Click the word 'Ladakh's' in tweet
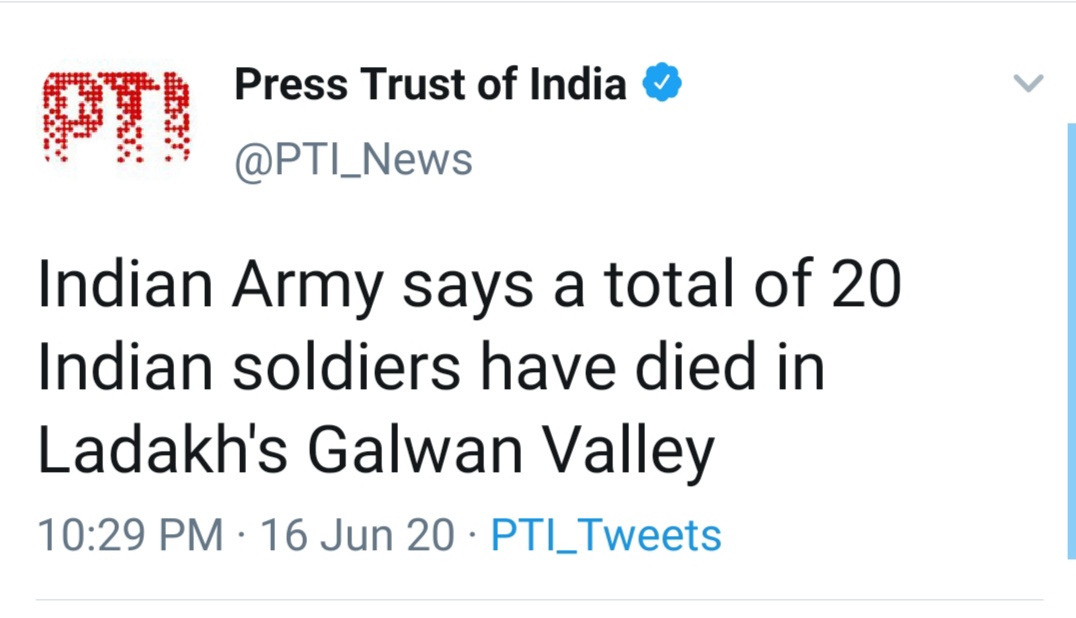1076x618 pixels. click(162, 450)
